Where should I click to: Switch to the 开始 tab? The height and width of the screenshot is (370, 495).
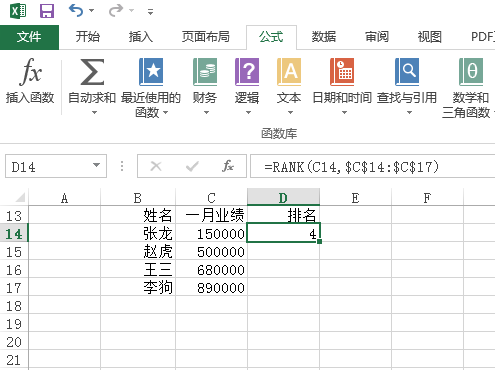point(87,37)
